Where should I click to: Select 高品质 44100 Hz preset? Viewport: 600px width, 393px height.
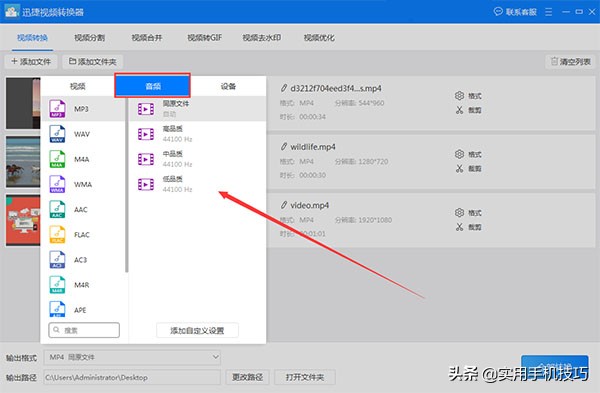[197, 134]
